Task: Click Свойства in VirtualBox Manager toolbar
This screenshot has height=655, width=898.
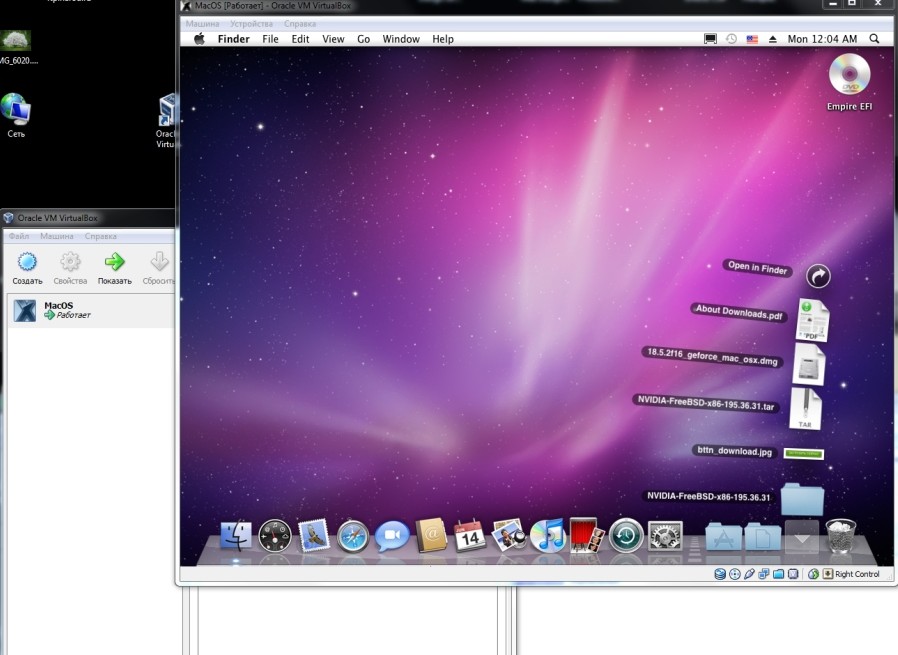Action: (x=70, y=268)
